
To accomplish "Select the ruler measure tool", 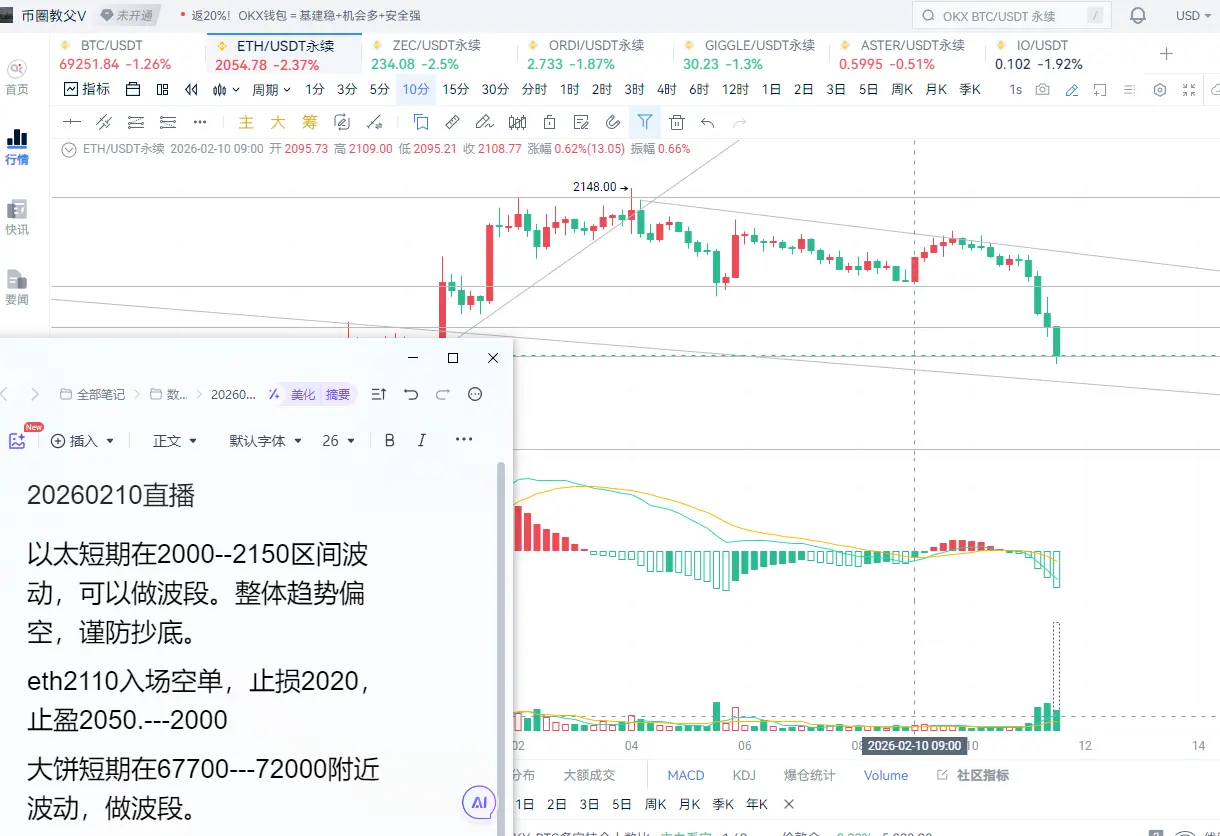I will 452,122.
